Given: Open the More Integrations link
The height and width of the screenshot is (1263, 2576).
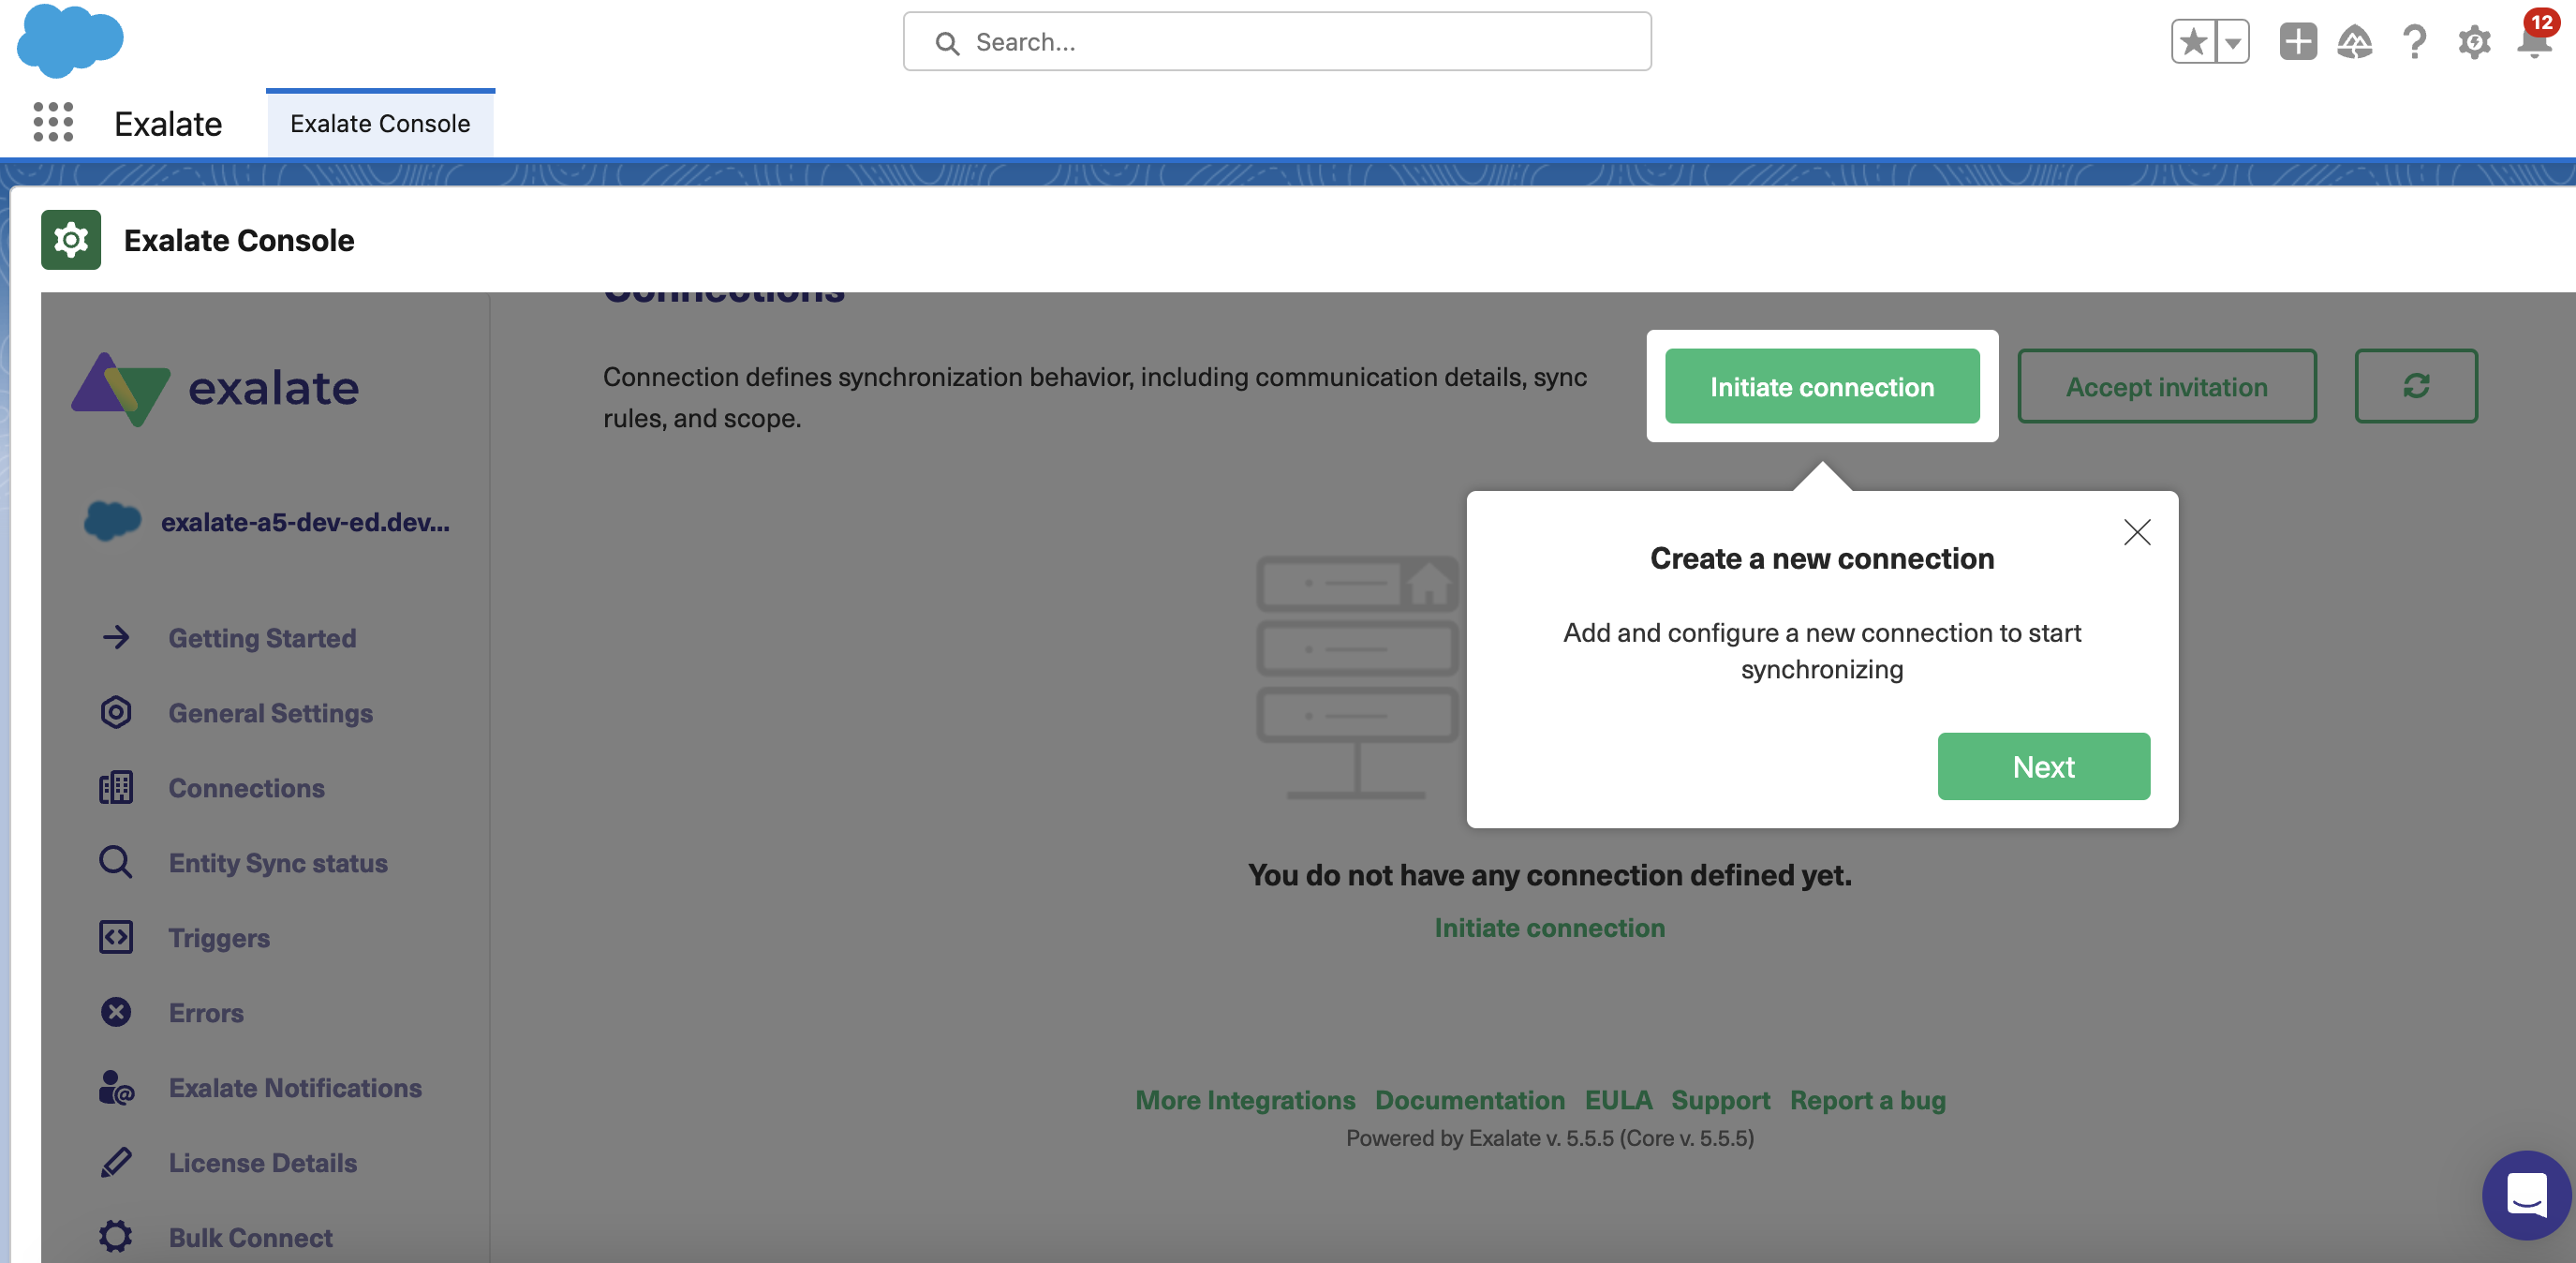Looking at the screenshot, I should (x=1245, y=1100).
